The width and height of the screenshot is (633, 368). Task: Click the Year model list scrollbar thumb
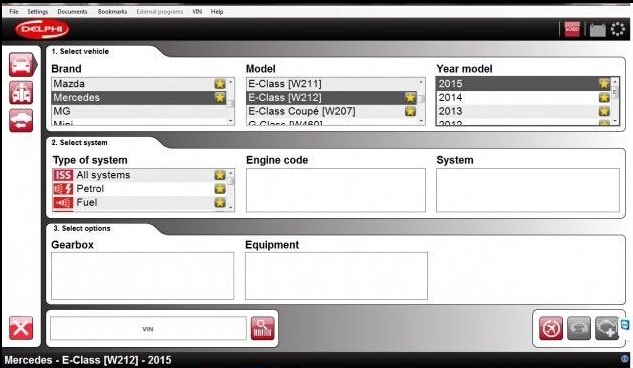point(615,93)
